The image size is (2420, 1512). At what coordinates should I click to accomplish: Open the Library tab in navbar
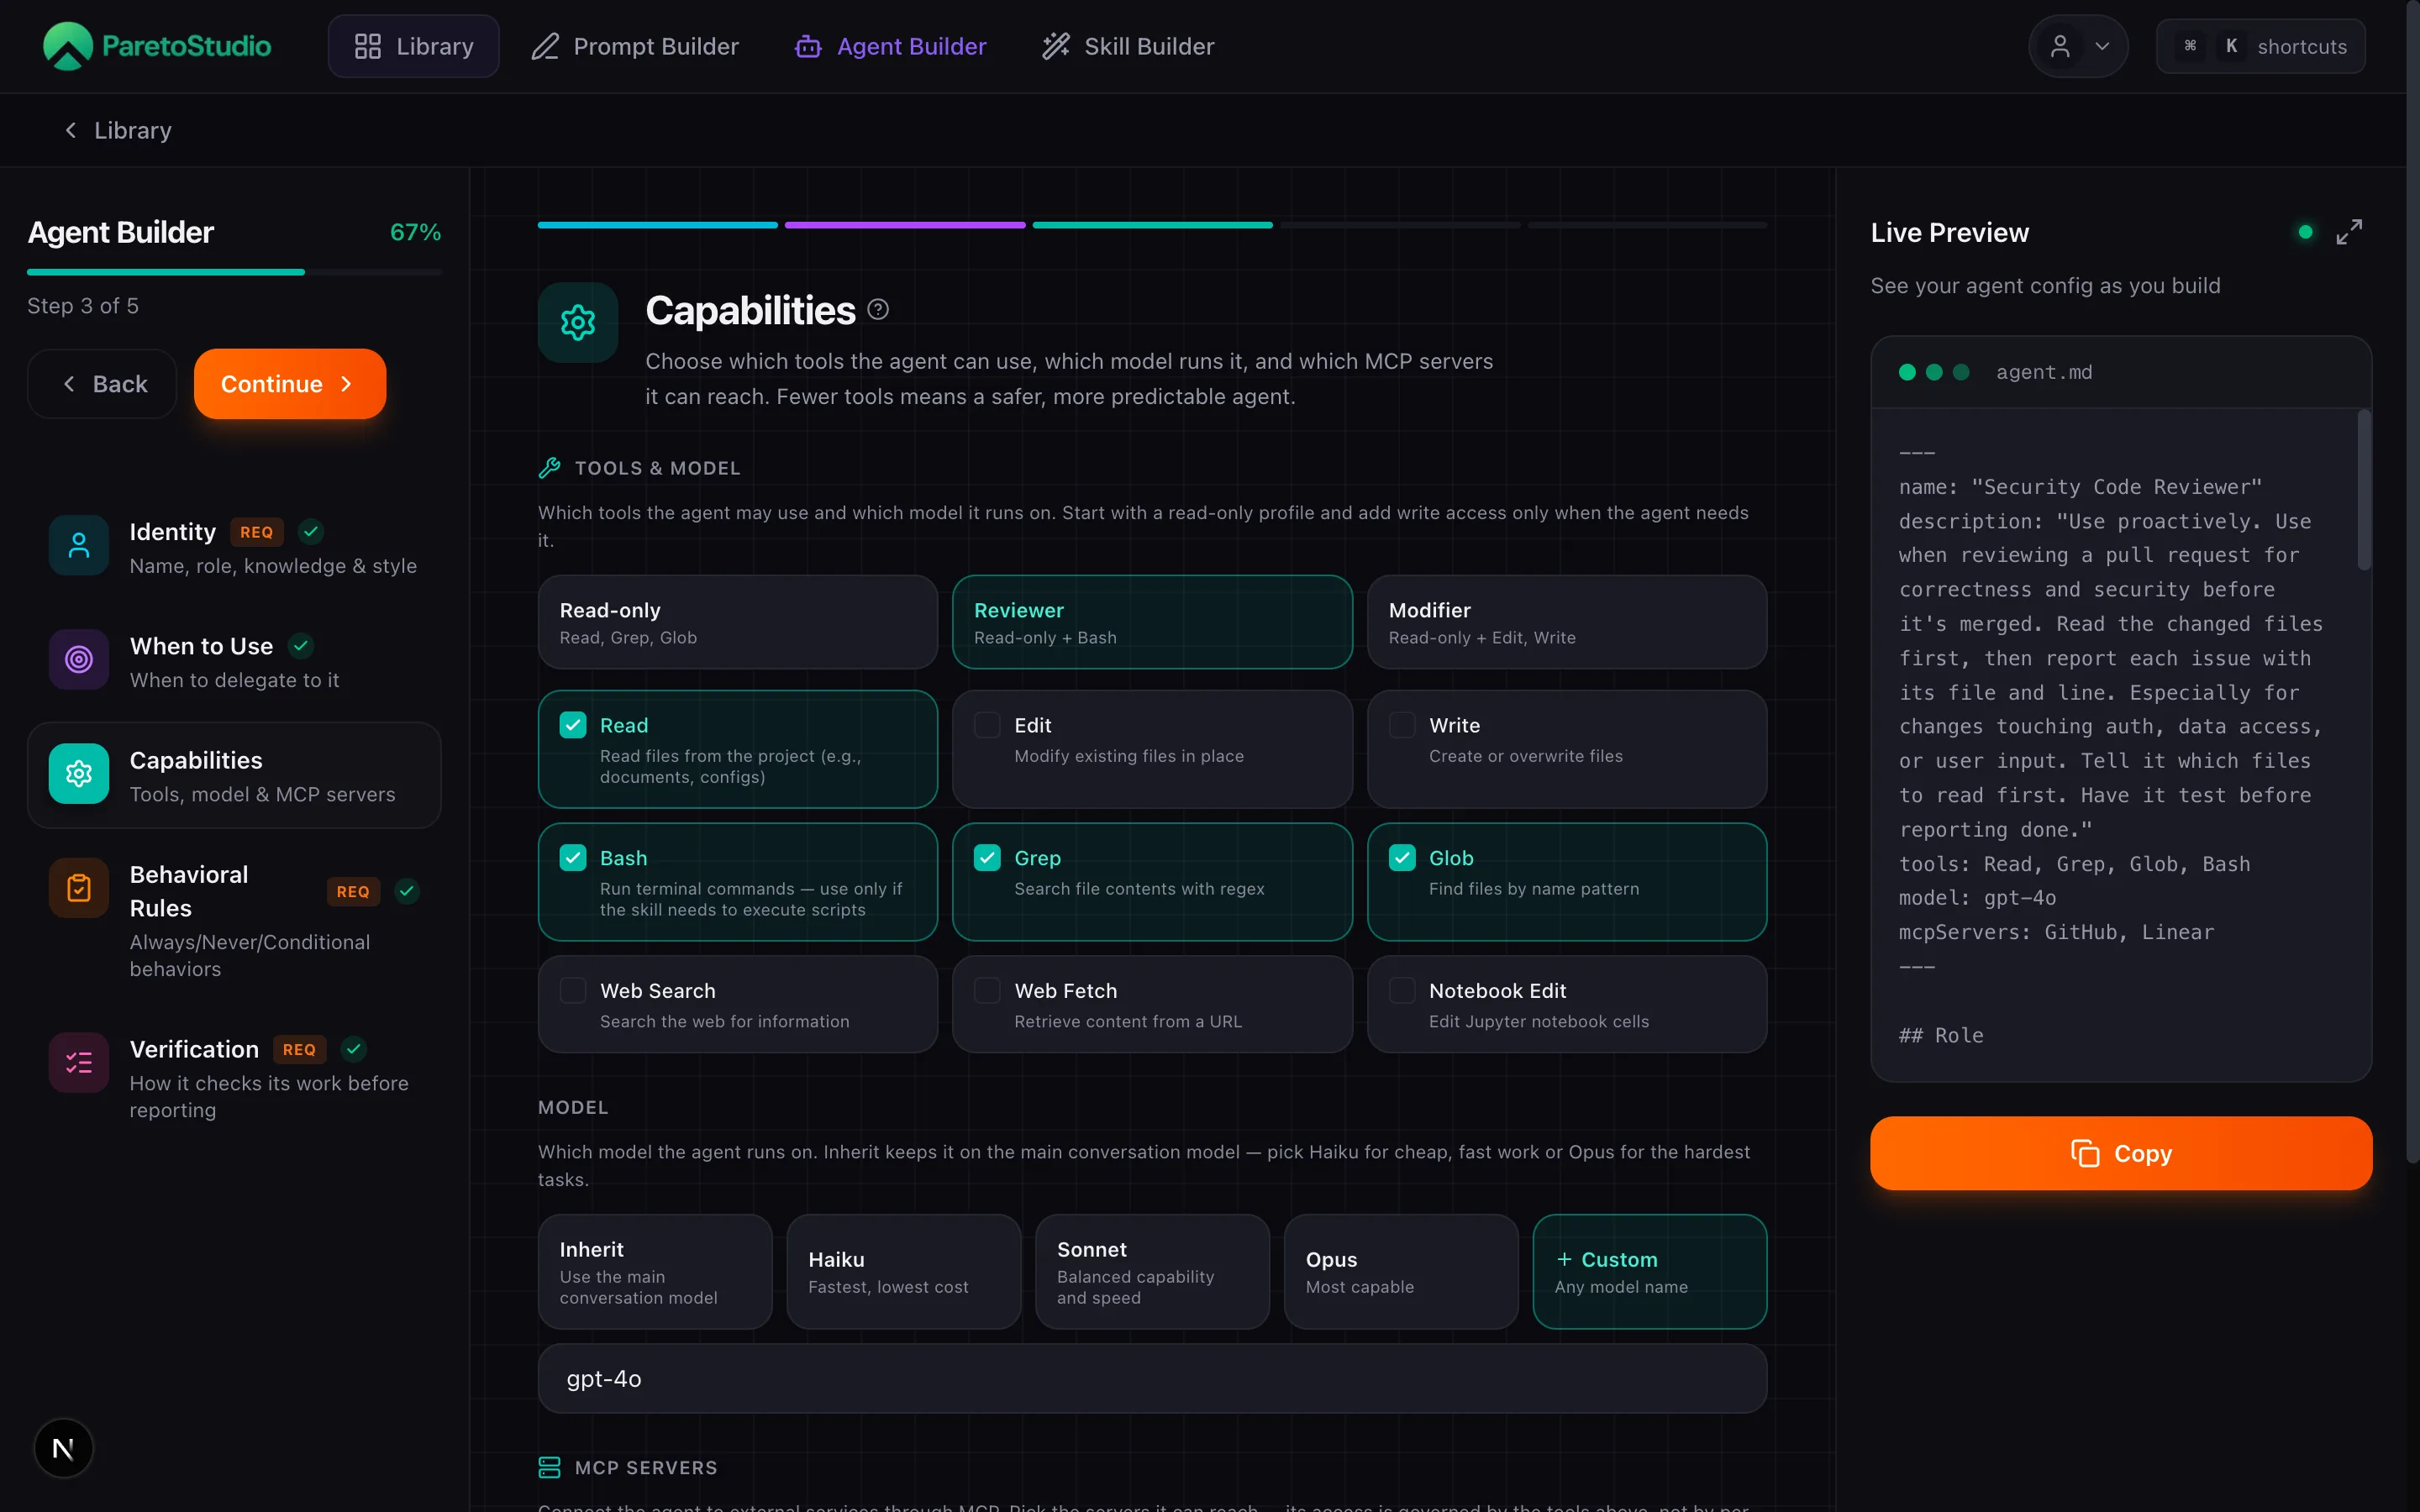[414, 46]
